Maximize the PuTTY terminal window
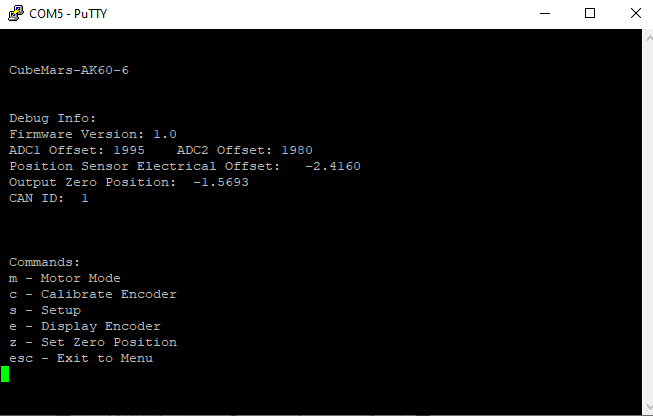Image resolution: width=653 pixels, height=416 pixels. coord(590,13)
